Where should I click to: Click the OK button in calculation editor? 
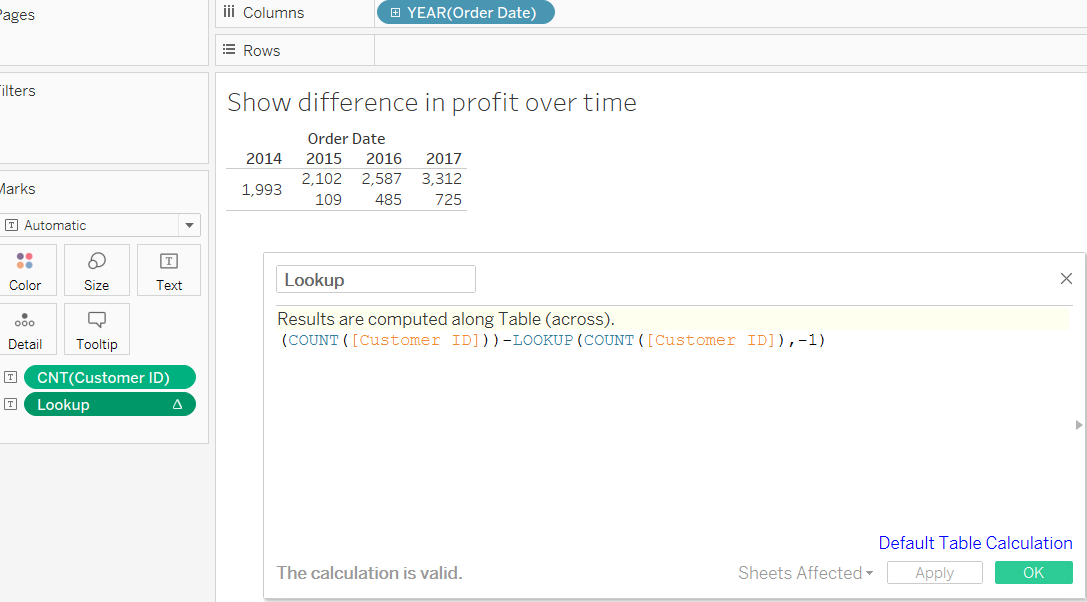pyautogui.click(x=1033, y=573)
